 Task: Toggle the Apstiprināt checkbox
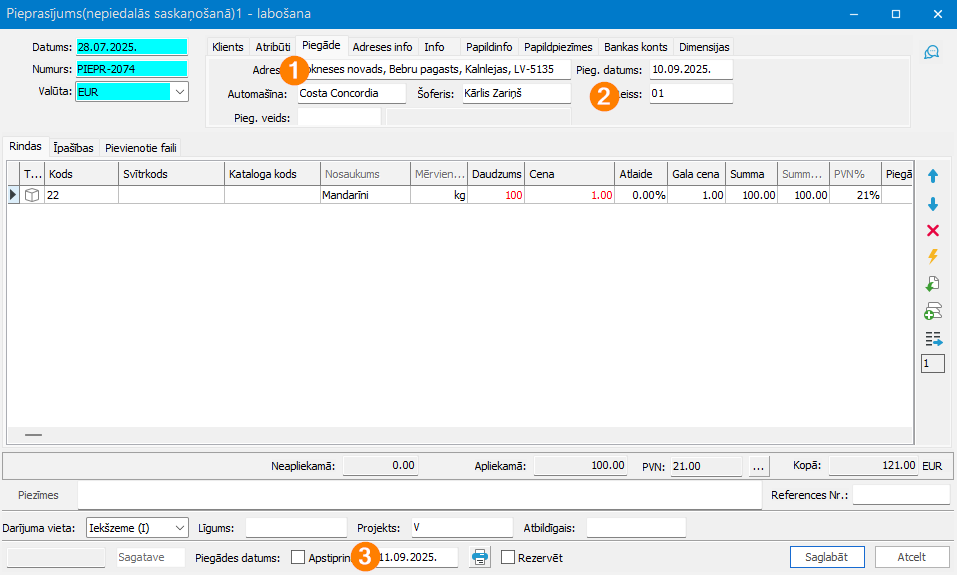pyautogui.click(x=298, y=557)
